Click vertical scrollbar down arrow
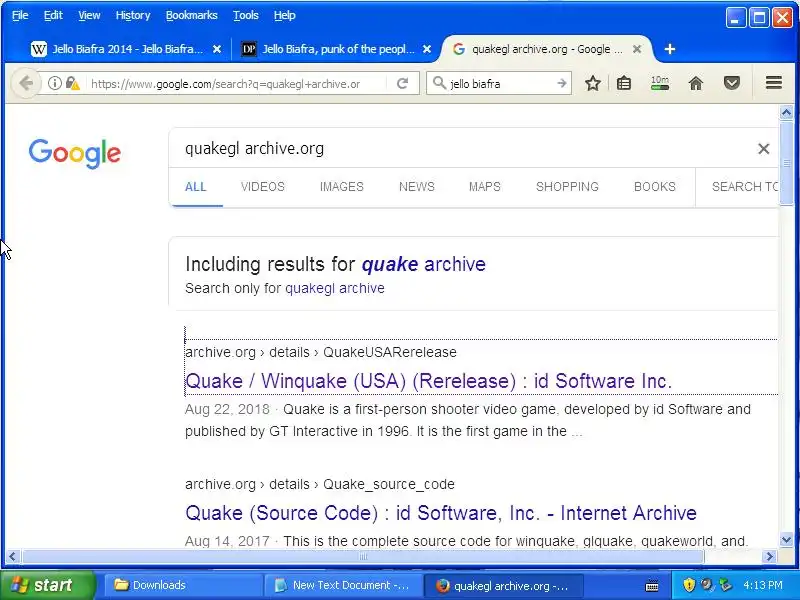800x600 pixels. [786, 539]
